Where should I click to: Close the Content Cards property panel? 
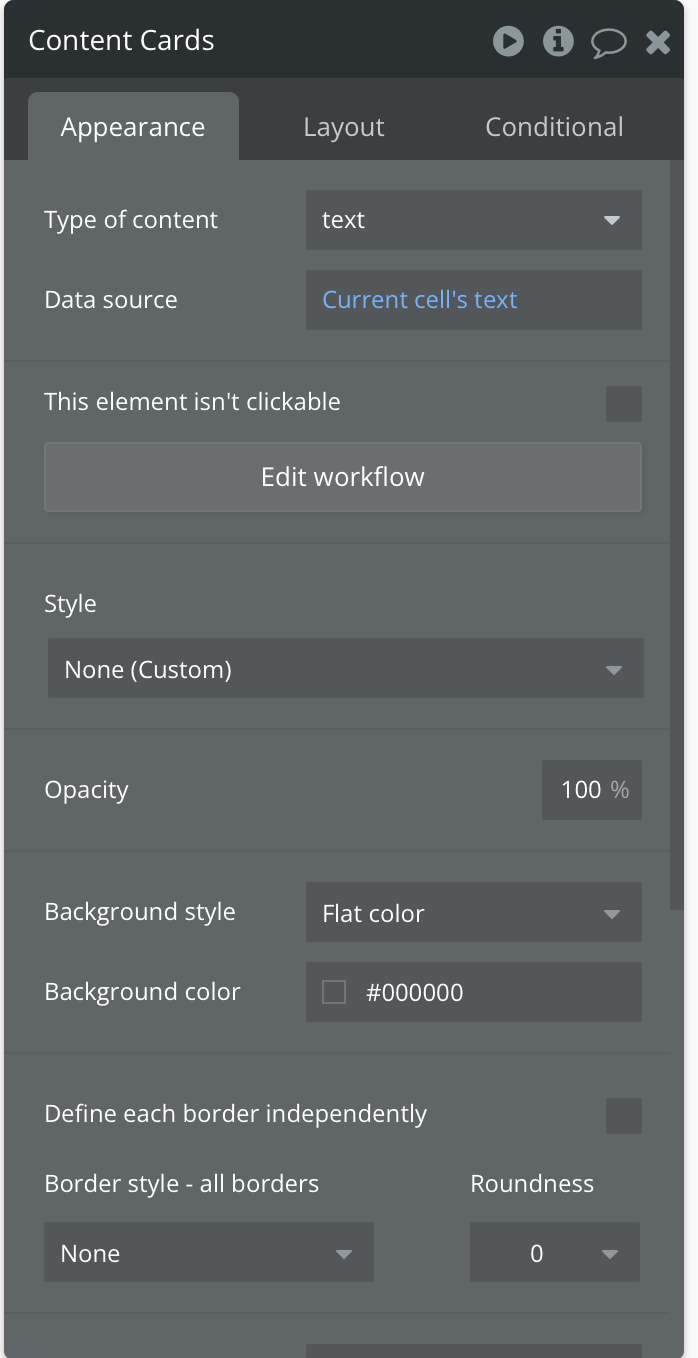[658, 42]
